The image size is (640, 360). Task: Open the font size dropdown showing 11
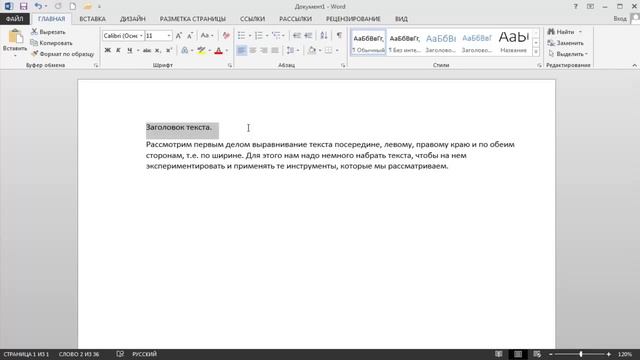pos(169,36)
